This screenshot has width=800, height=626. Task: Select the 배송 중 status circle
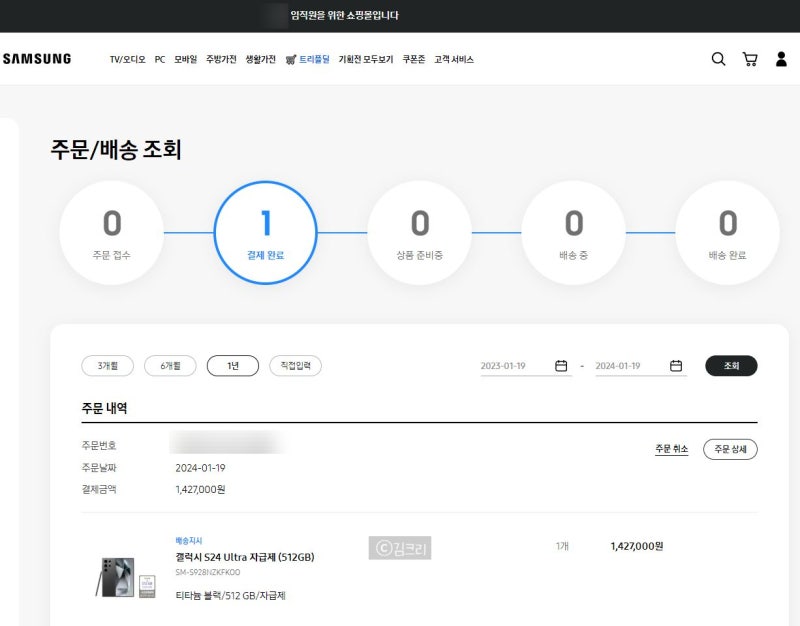click(573, 233)
